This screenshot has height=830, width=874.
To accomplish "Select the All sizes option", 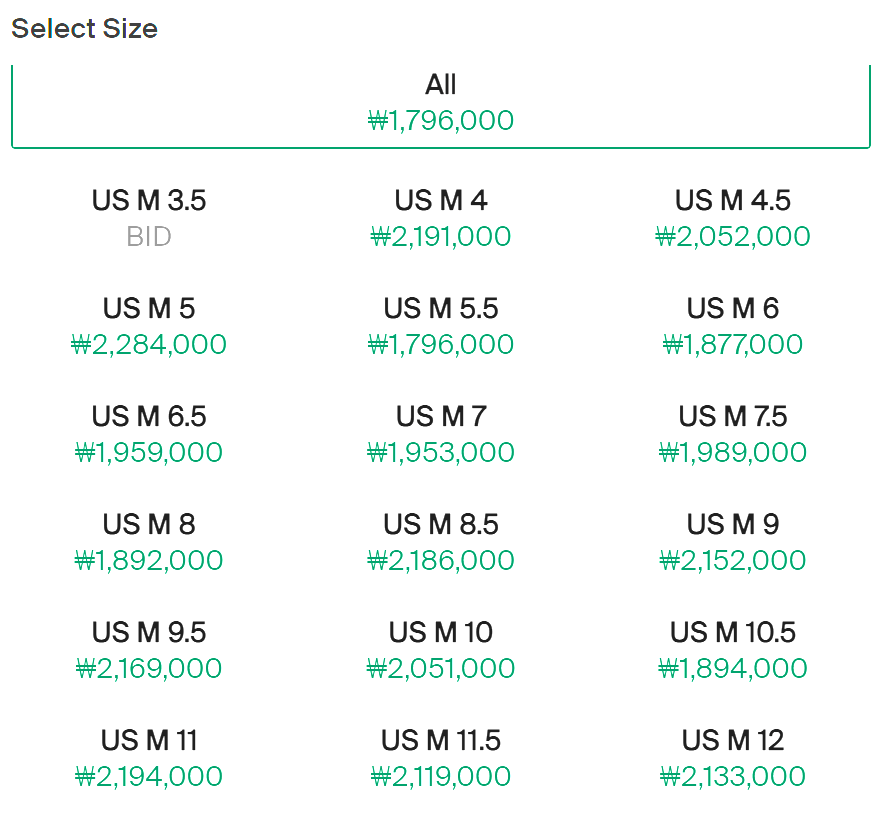I will [440, 103].
